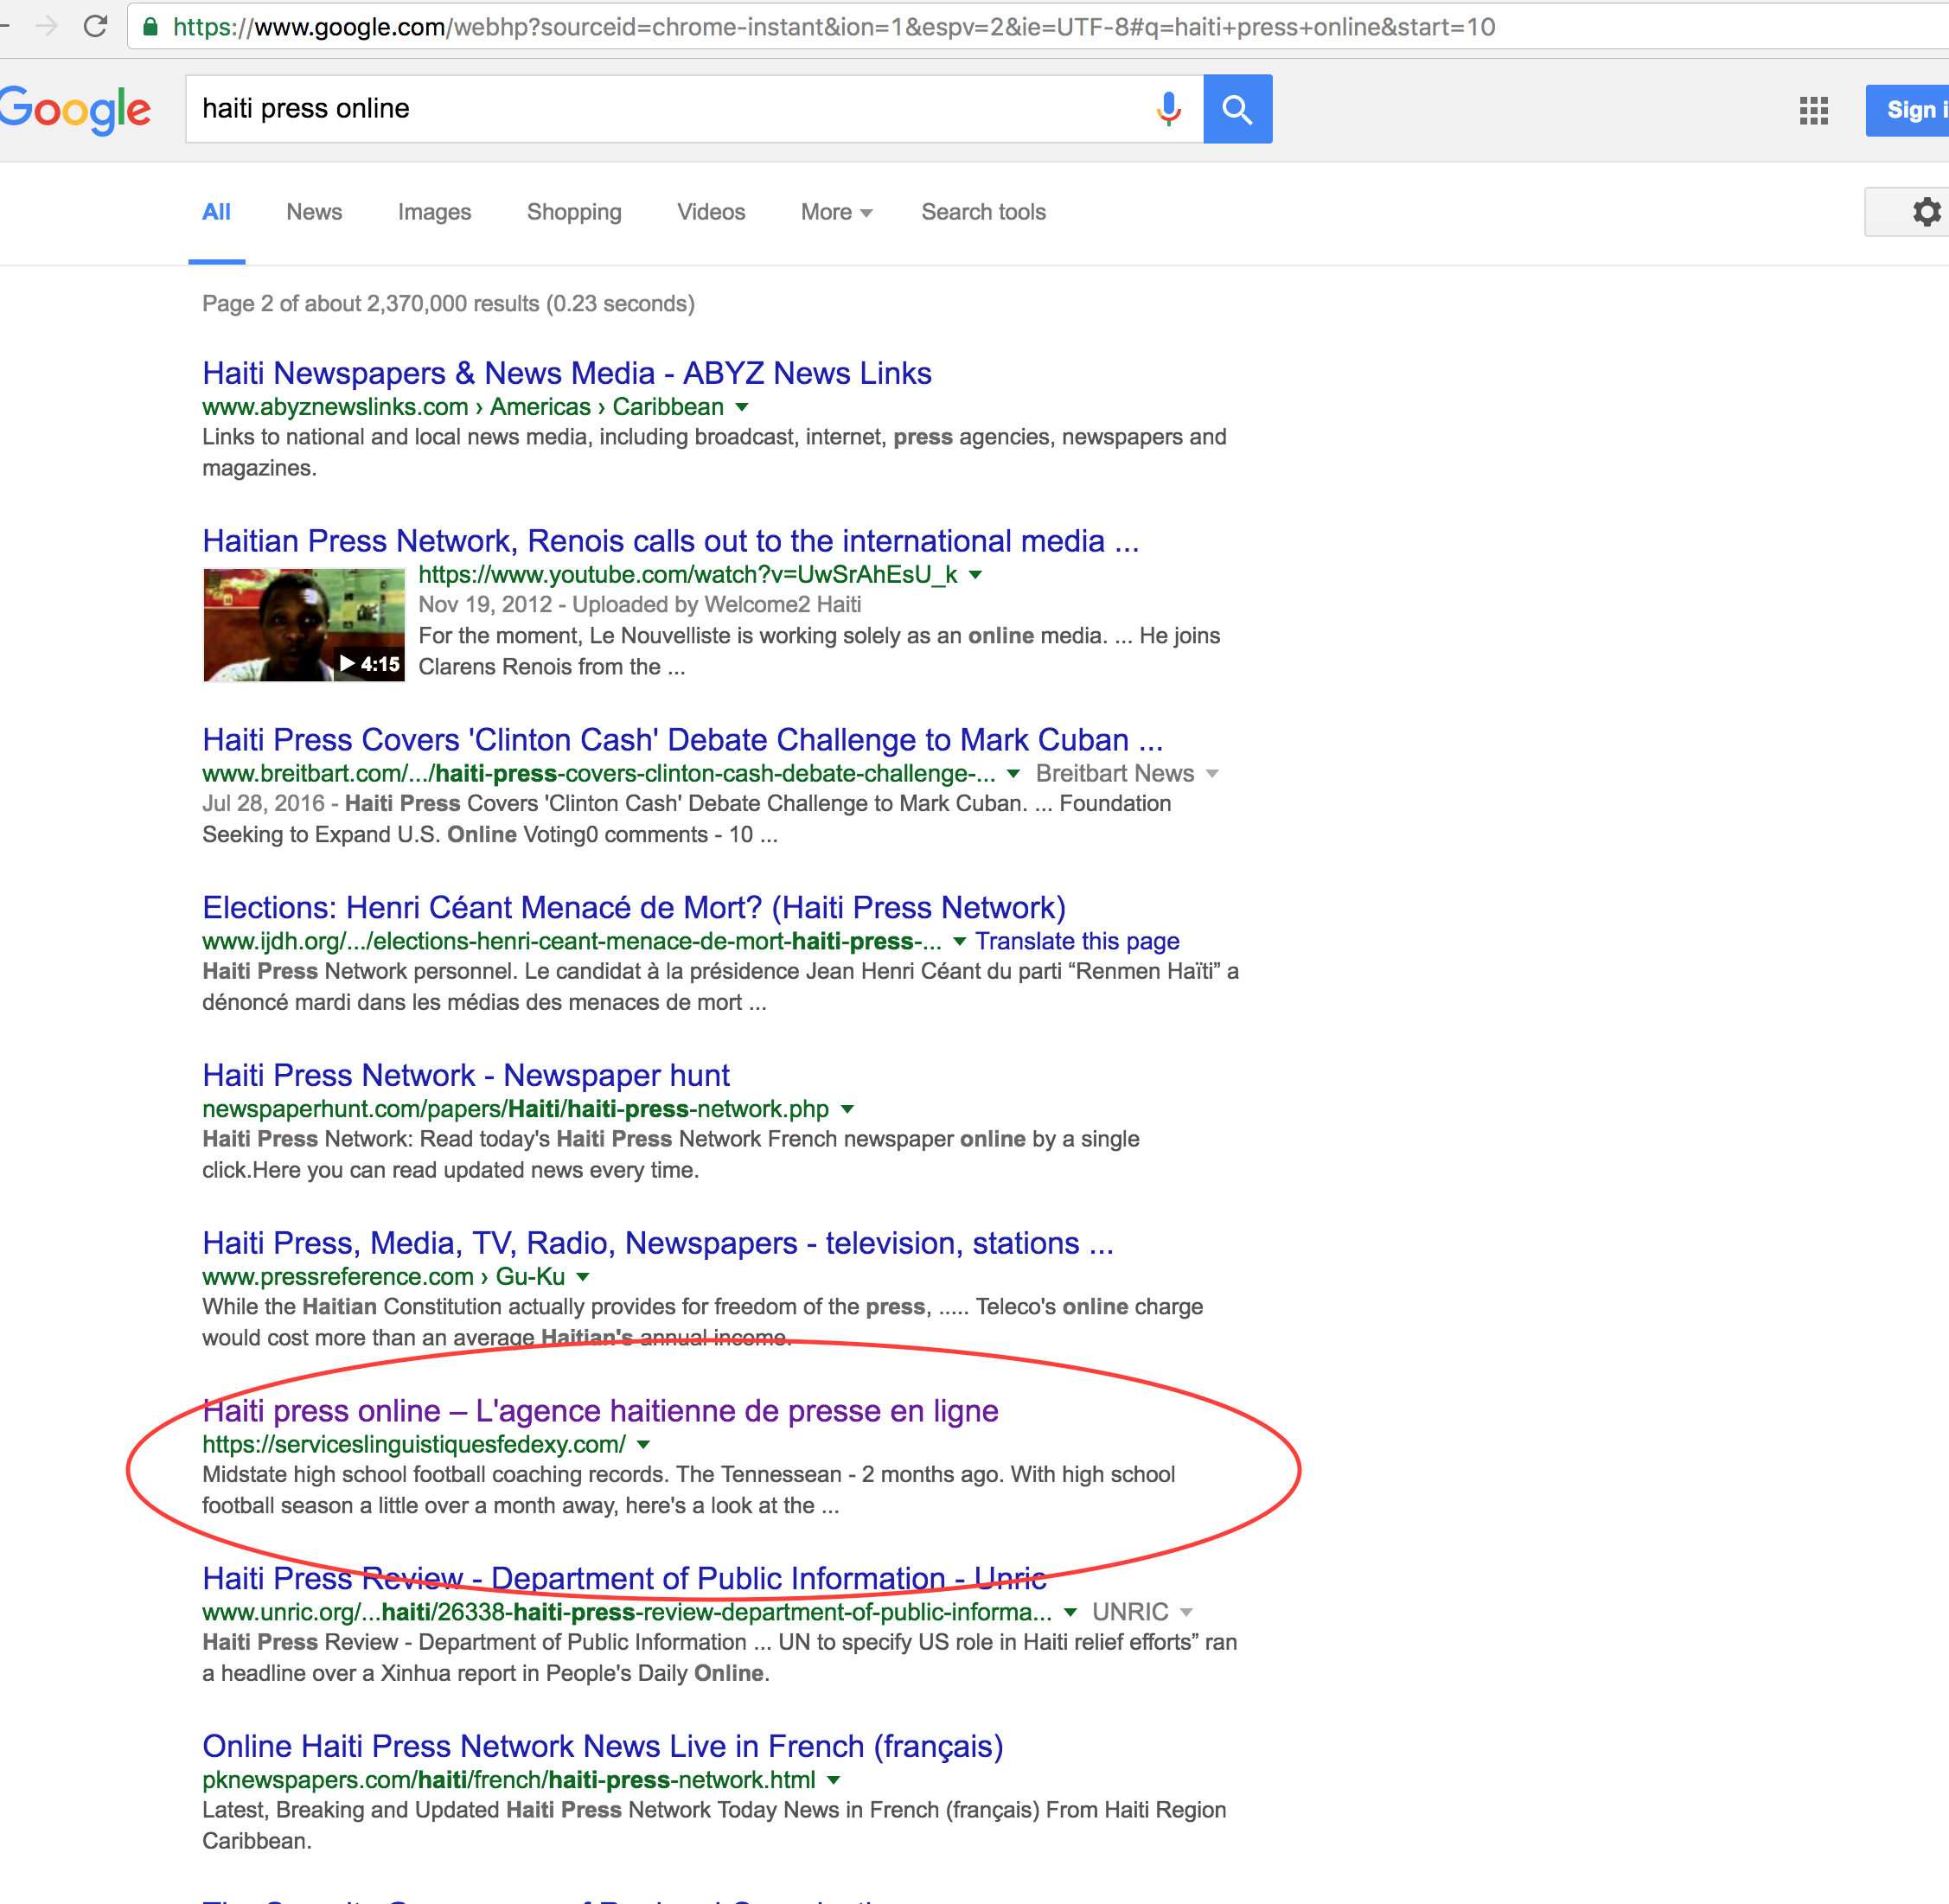Open Search tools options
1949x1904 pixels.
click(x=983, y=212)
